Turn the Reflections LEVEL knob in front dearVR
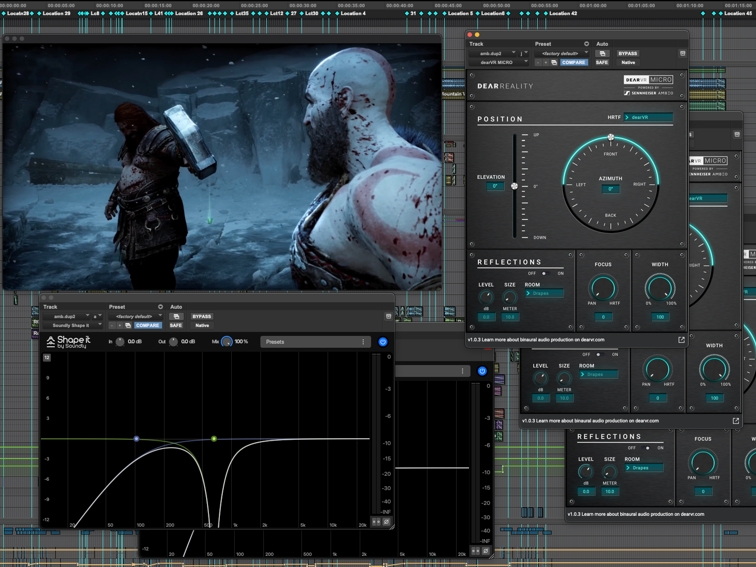 point(486,297)
